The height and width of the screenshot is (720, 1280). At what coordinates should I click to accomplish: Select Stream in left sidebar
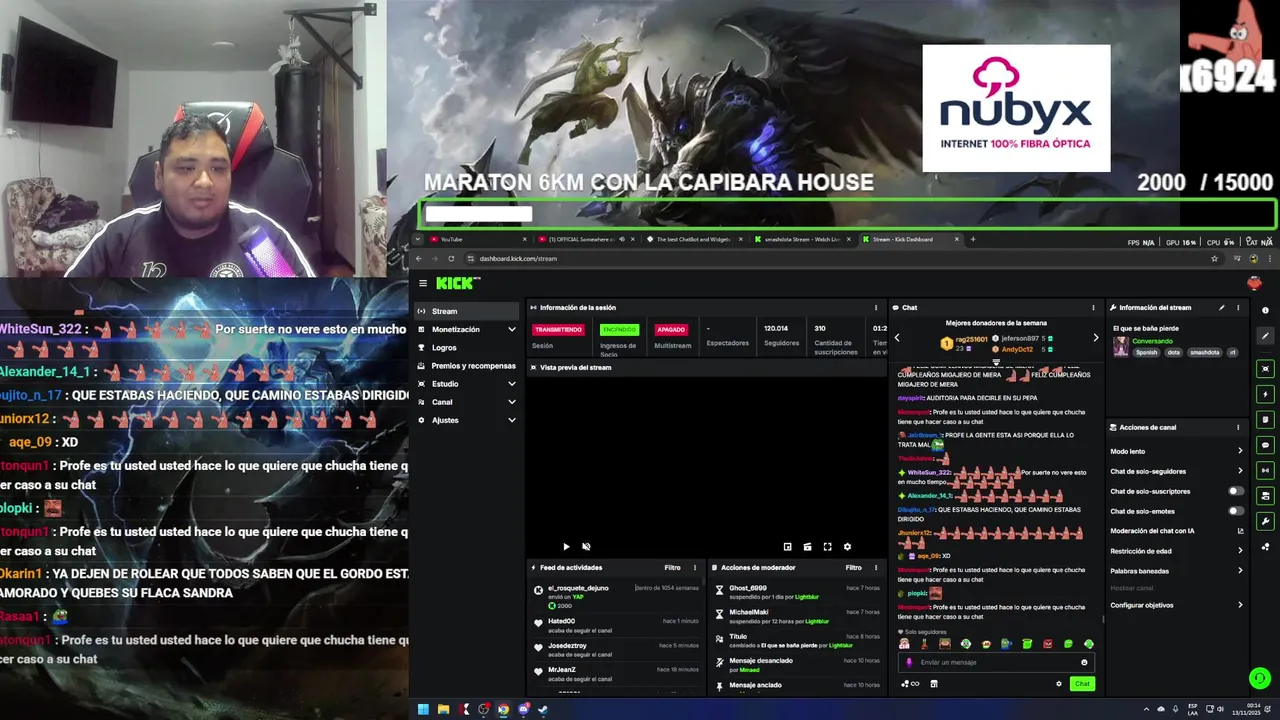click(466, 311)
